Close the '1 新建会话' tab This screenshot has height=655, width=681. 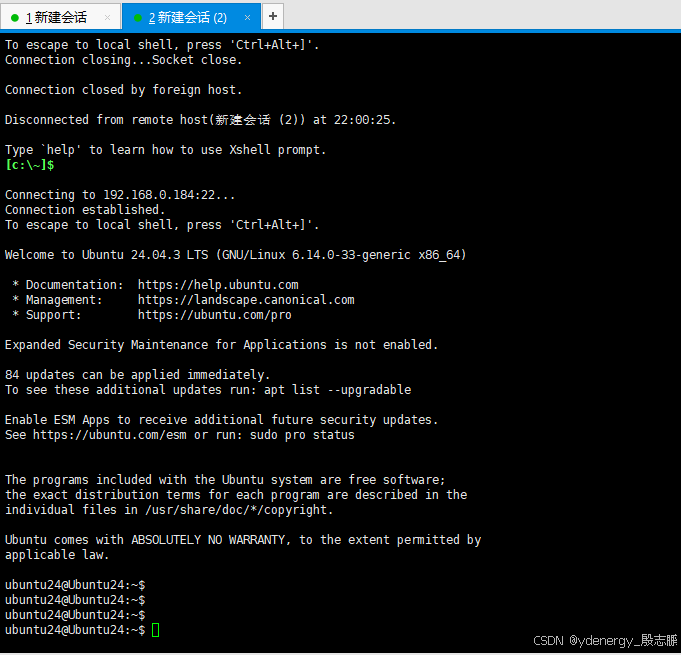107,17
